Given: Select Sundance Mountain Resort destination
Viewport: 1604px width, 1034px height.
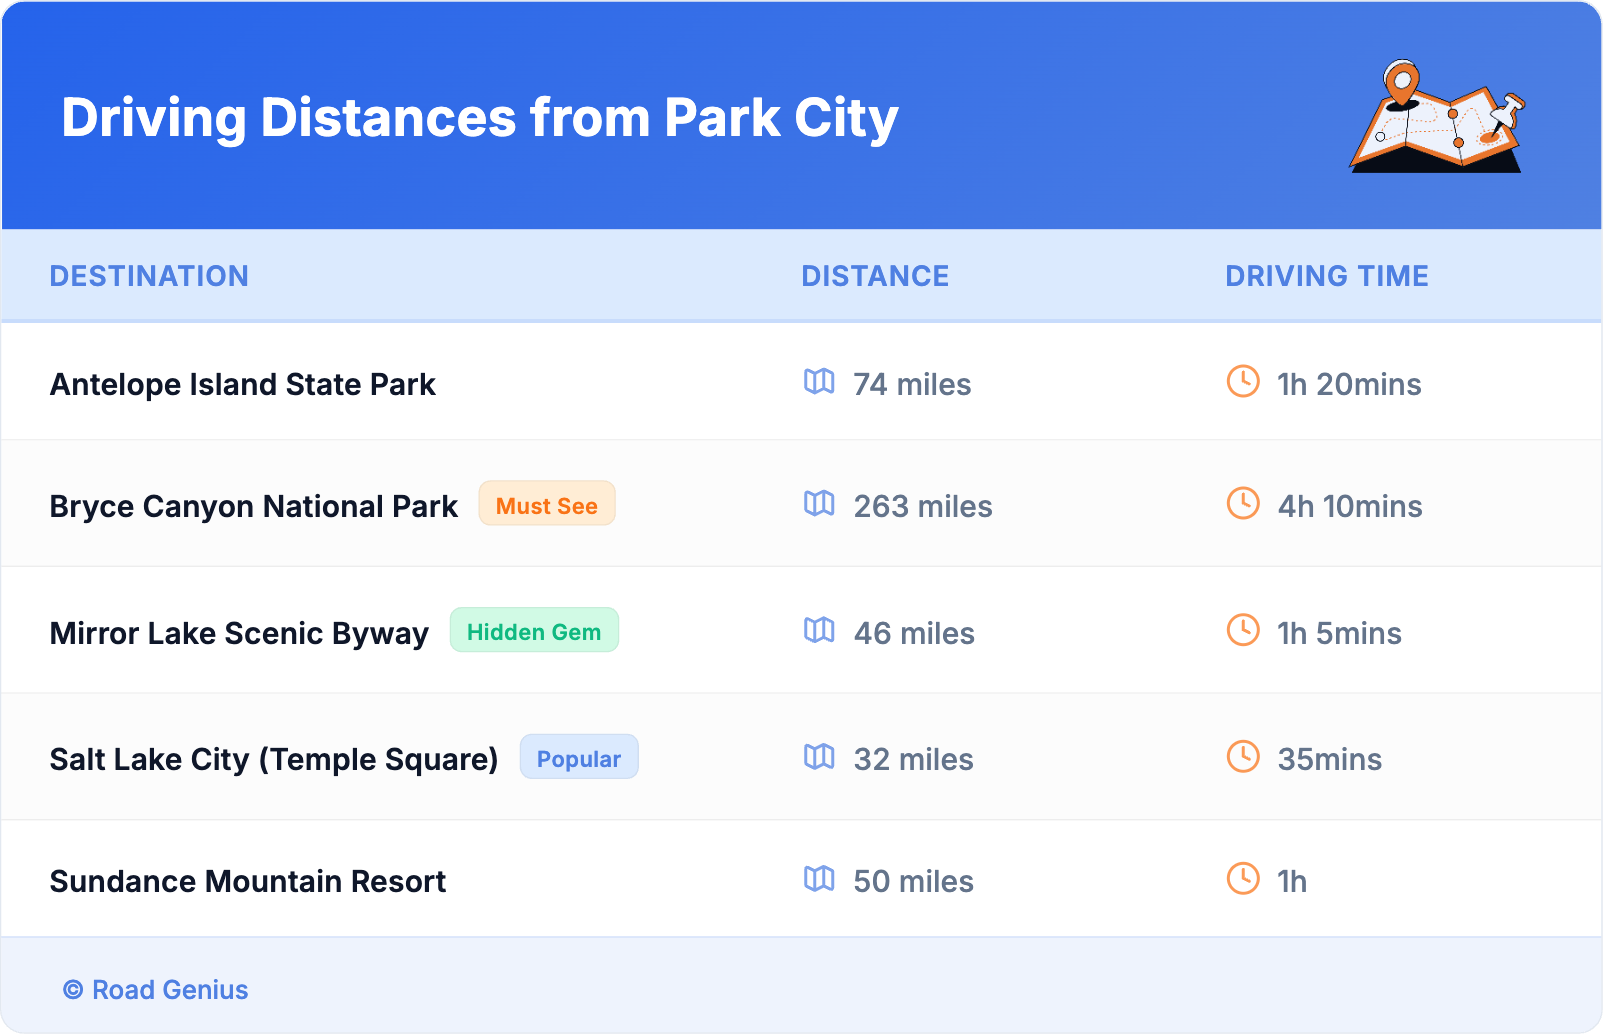Looking at the screenshot, I should 248,881.
